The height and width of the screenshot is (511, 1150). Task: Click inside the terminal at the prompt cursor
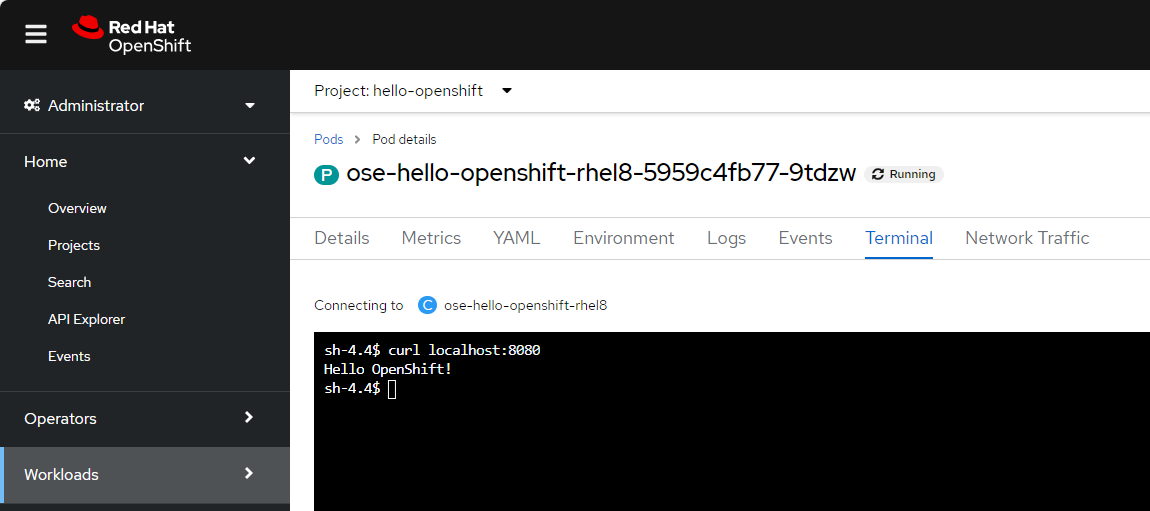point(392,389)
